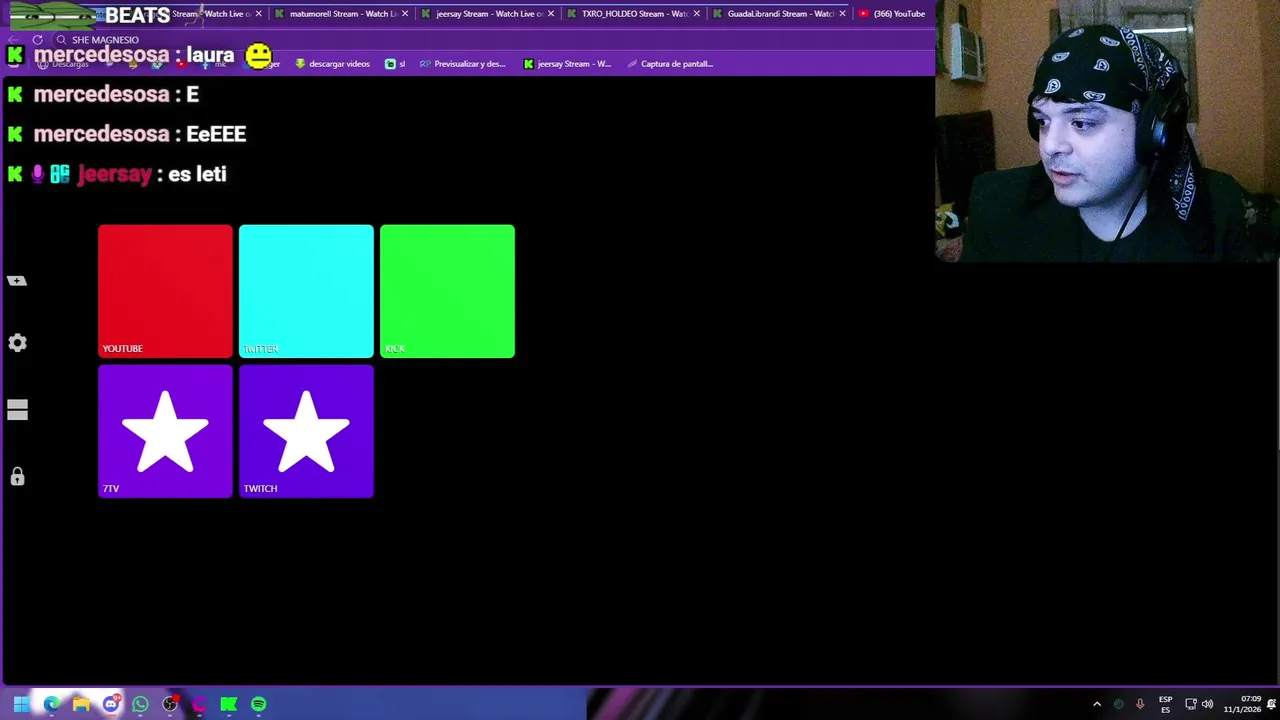This screenshot has width=1280, height=720.
Task: Switch ESP ES keyboard language
Action: click(x=1166, y=704)
